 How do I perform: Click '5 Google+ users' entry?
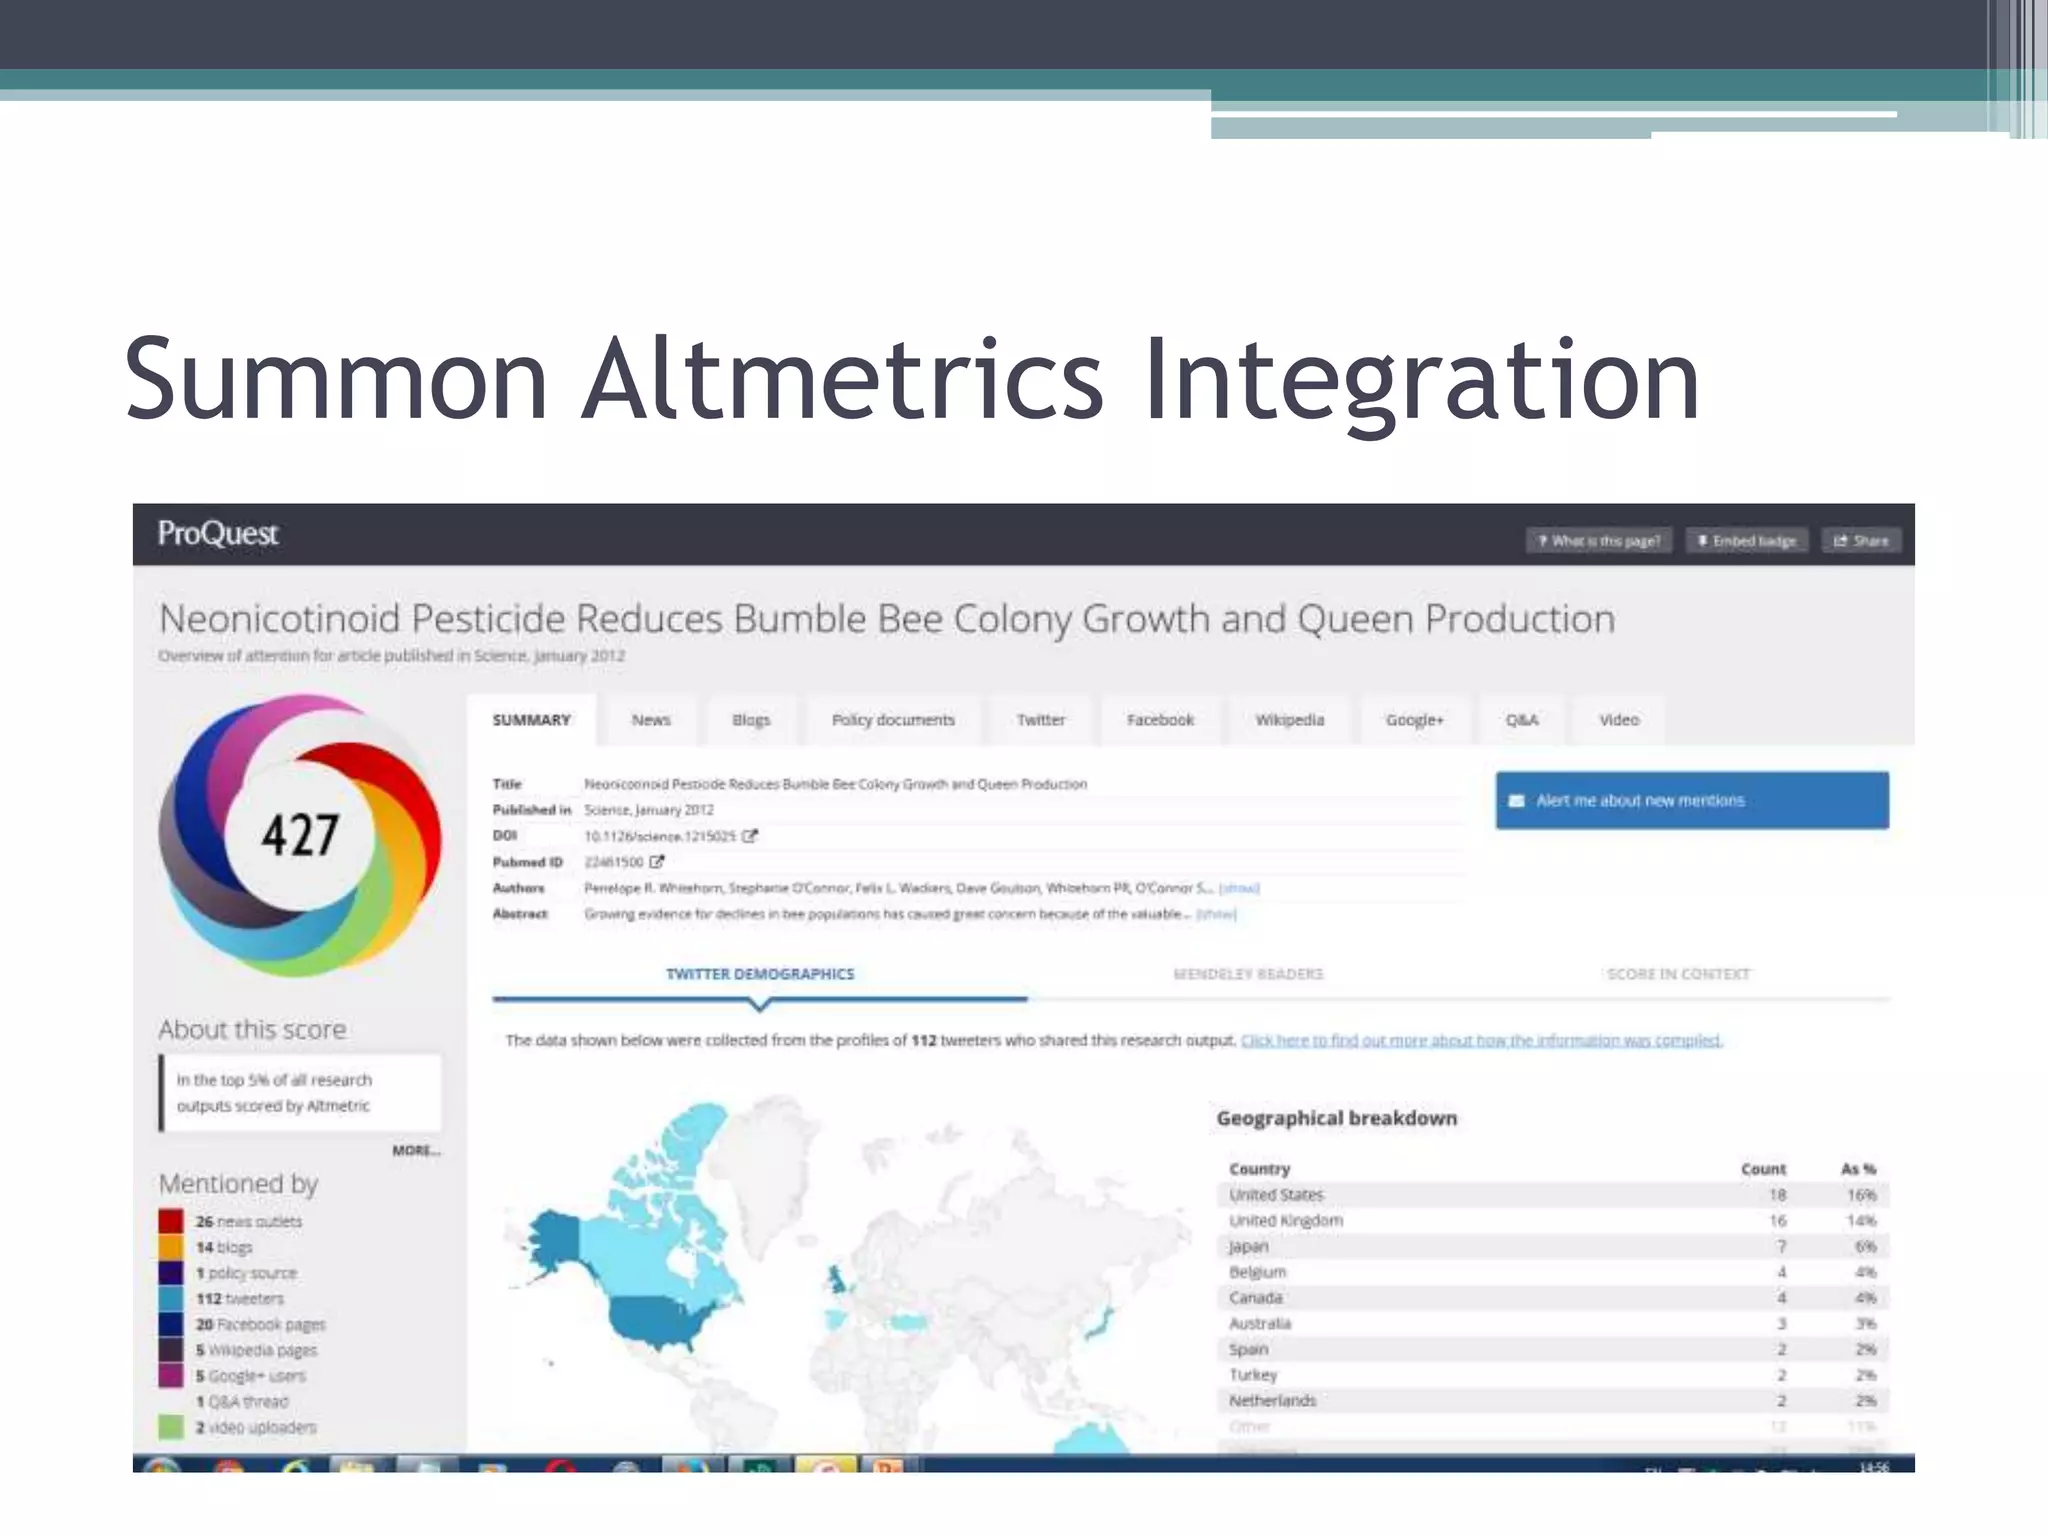[251, 1377]
